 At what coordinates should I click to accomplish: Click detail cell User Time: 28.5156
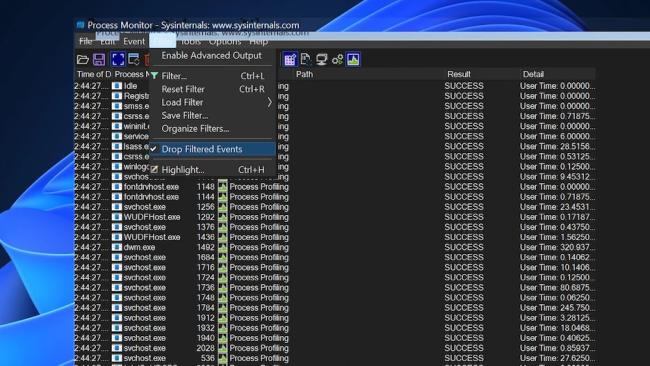(557, 146)
